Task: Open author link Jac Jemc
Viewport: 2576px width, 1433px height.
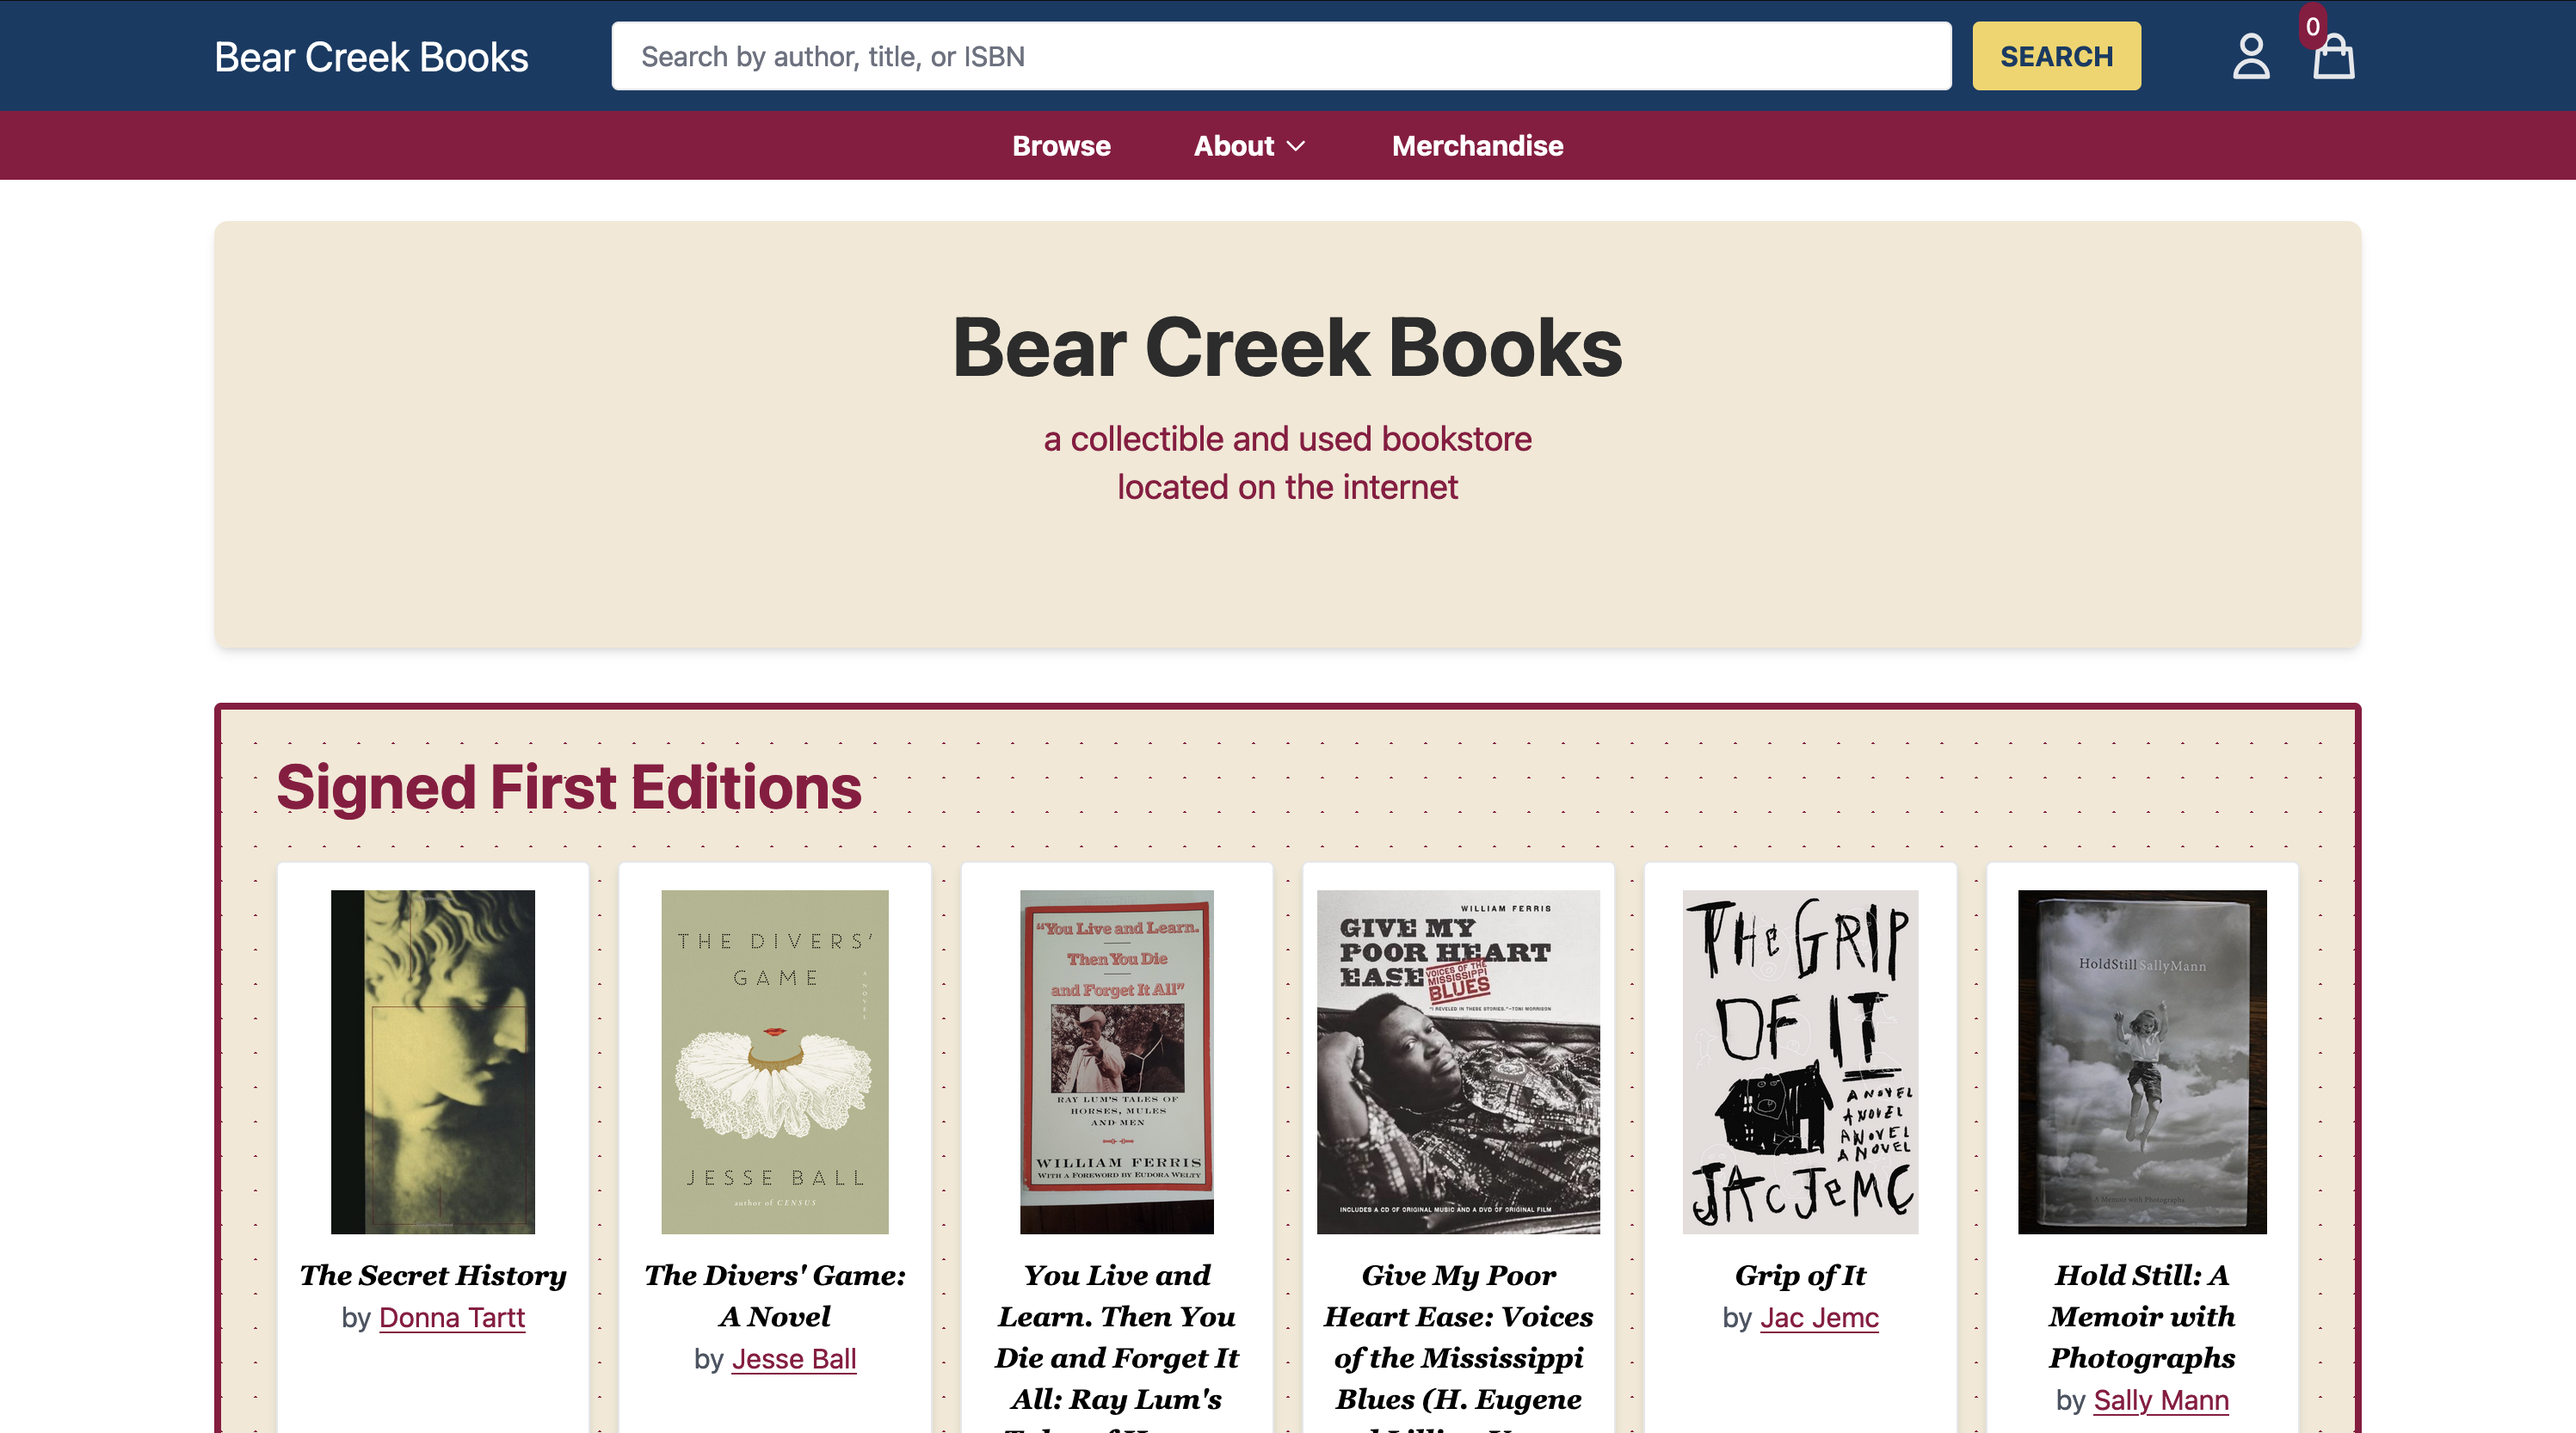Action: (1819, 1317)
